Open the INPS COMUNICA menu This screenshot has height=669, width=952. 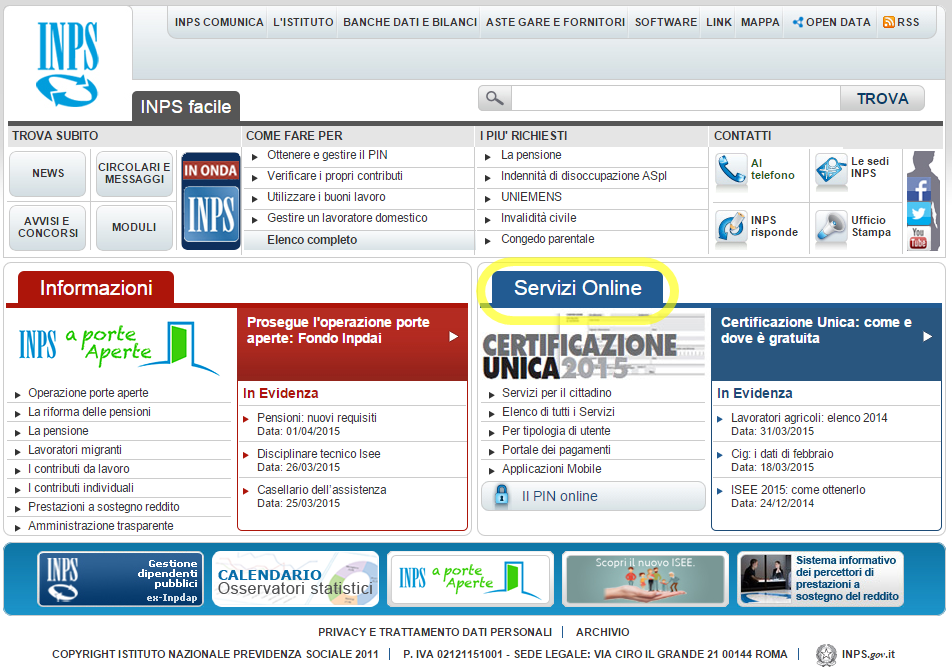pyautogui.click(x=219, y=22)
